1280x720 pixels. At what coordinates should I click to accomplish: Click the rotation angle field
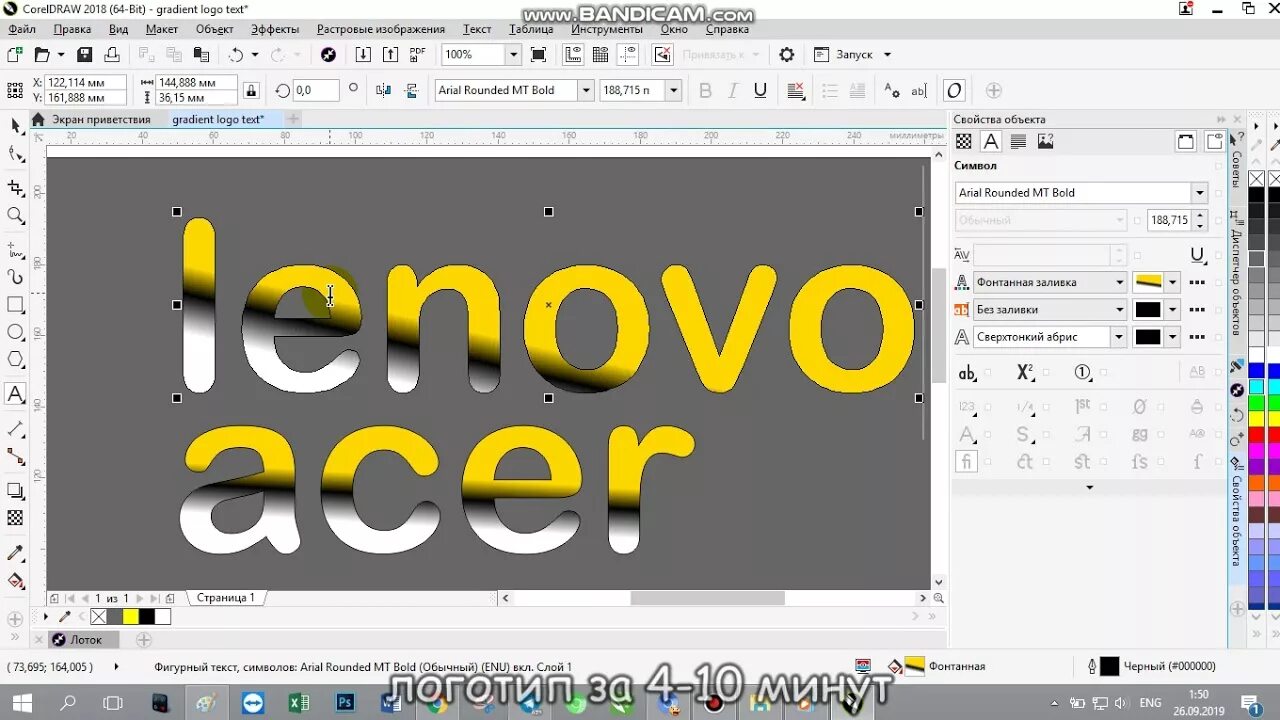pyautogui.click(x=315, y=90)
